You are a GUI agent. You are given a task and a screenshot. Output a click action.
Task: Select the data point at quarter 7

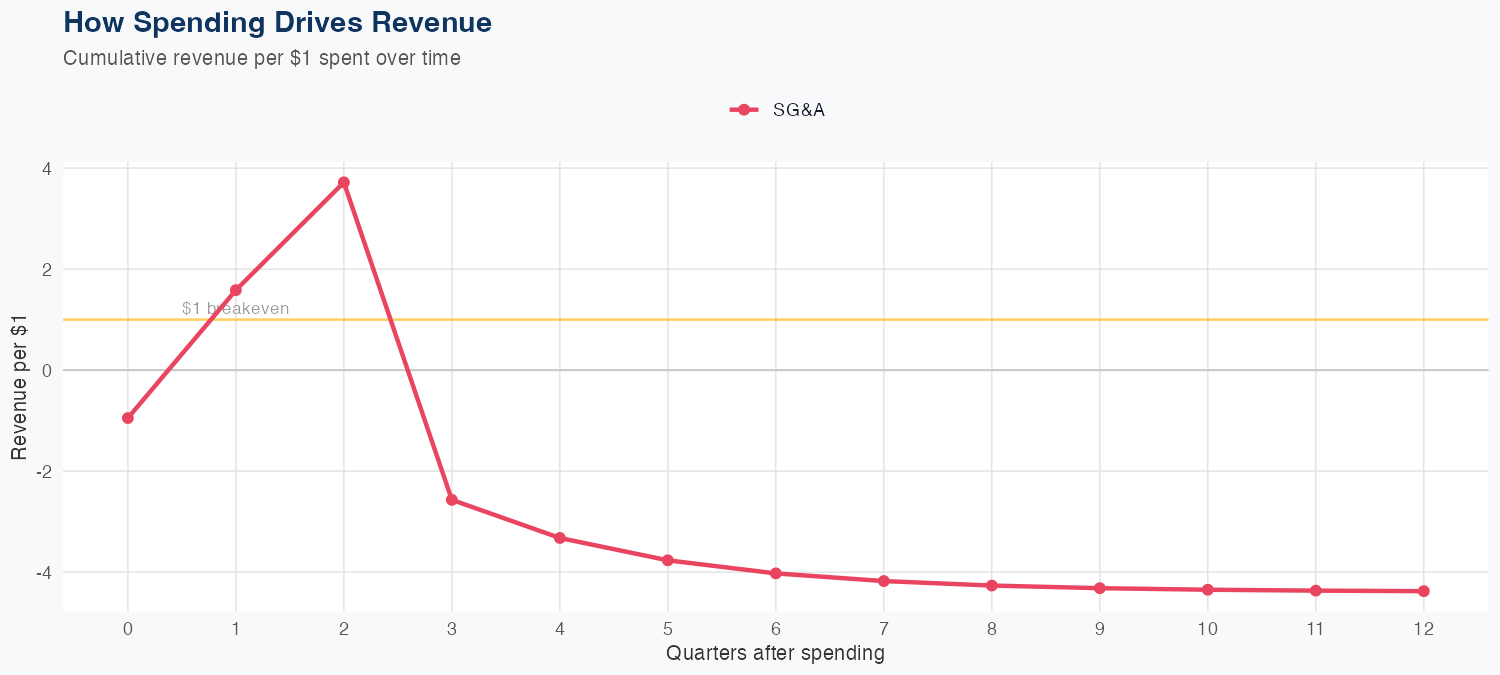884,581
